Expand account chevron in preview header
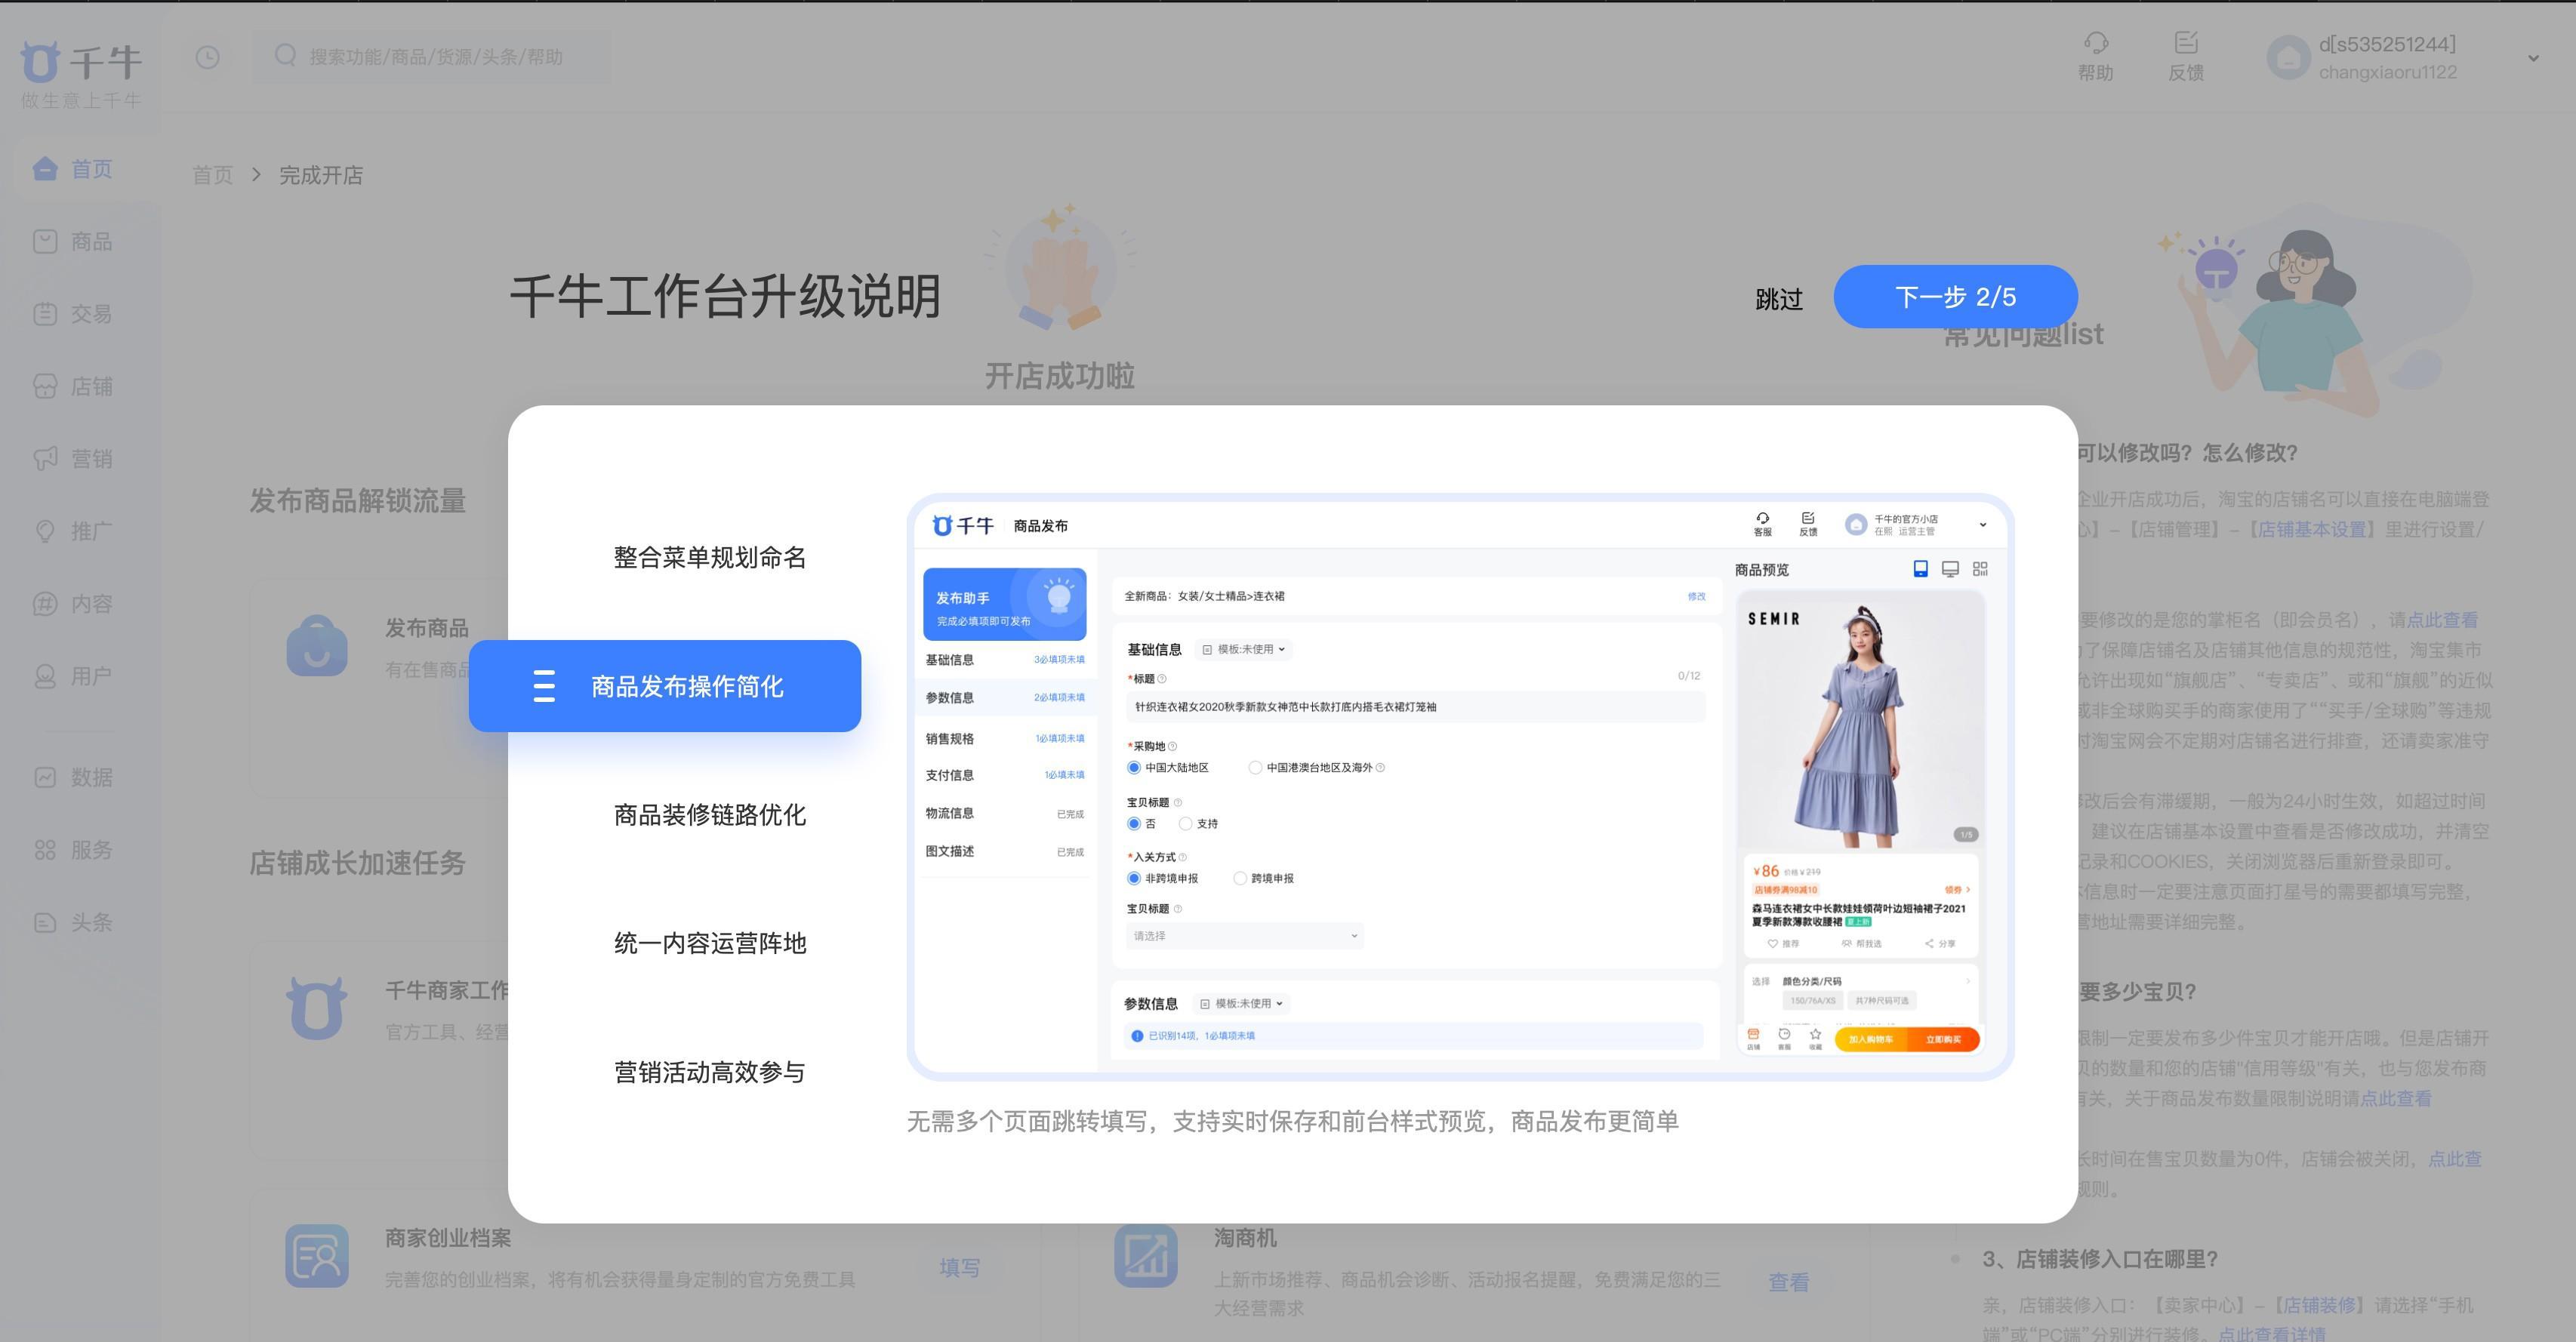Viewport: 2576px width, 1342px height. 1982,524
